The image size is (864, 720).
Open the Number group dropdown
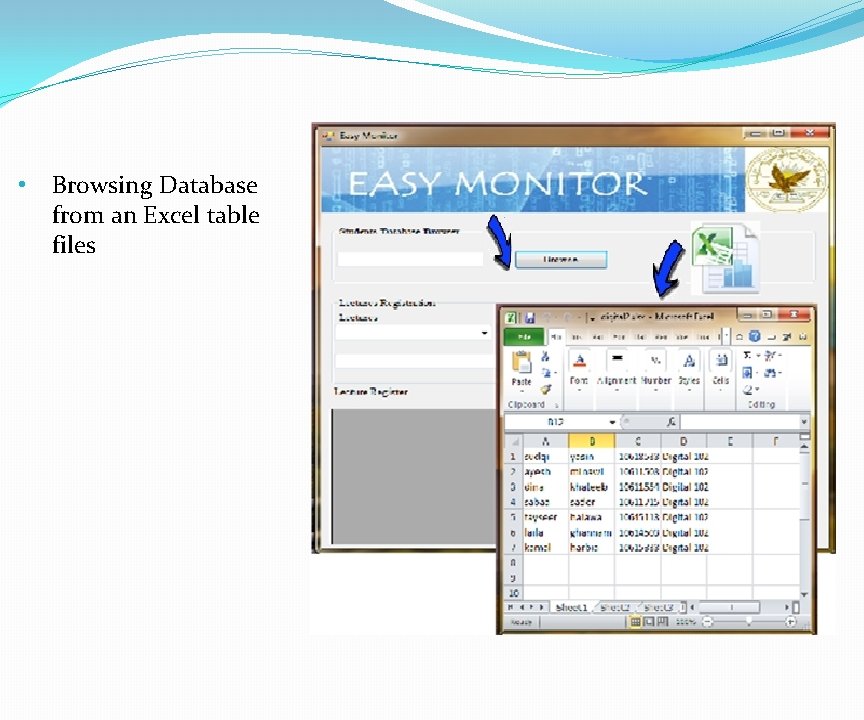pyautogui.click(x=656, y=370)
